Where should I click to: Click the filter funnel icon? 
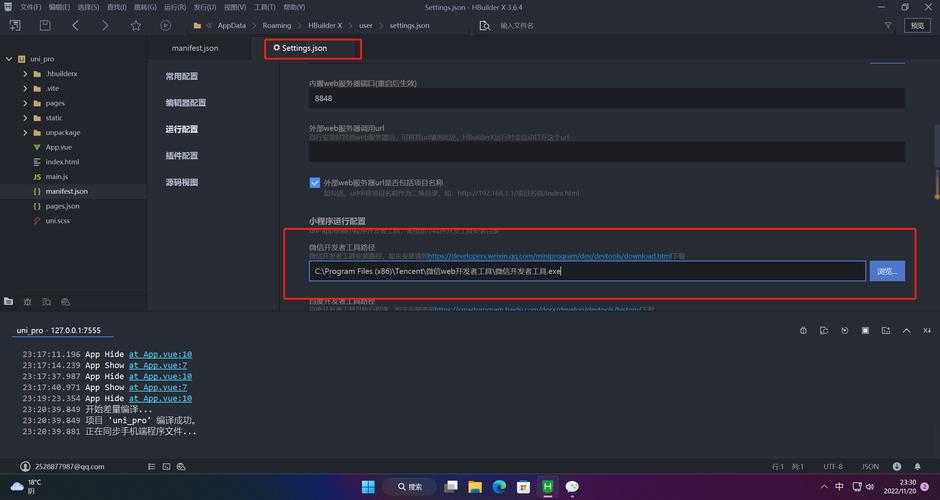coord(888,26)
